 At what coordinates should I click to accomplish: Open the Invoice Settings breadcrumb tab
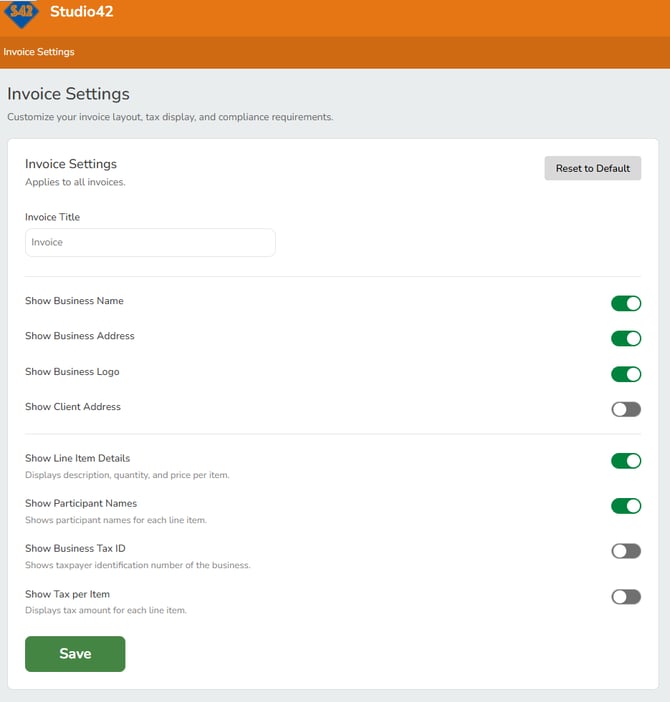pos(39,52)
